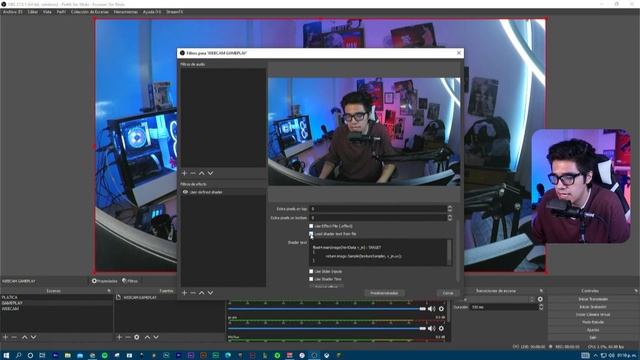Open the StreamFX menu

(174, 12)
